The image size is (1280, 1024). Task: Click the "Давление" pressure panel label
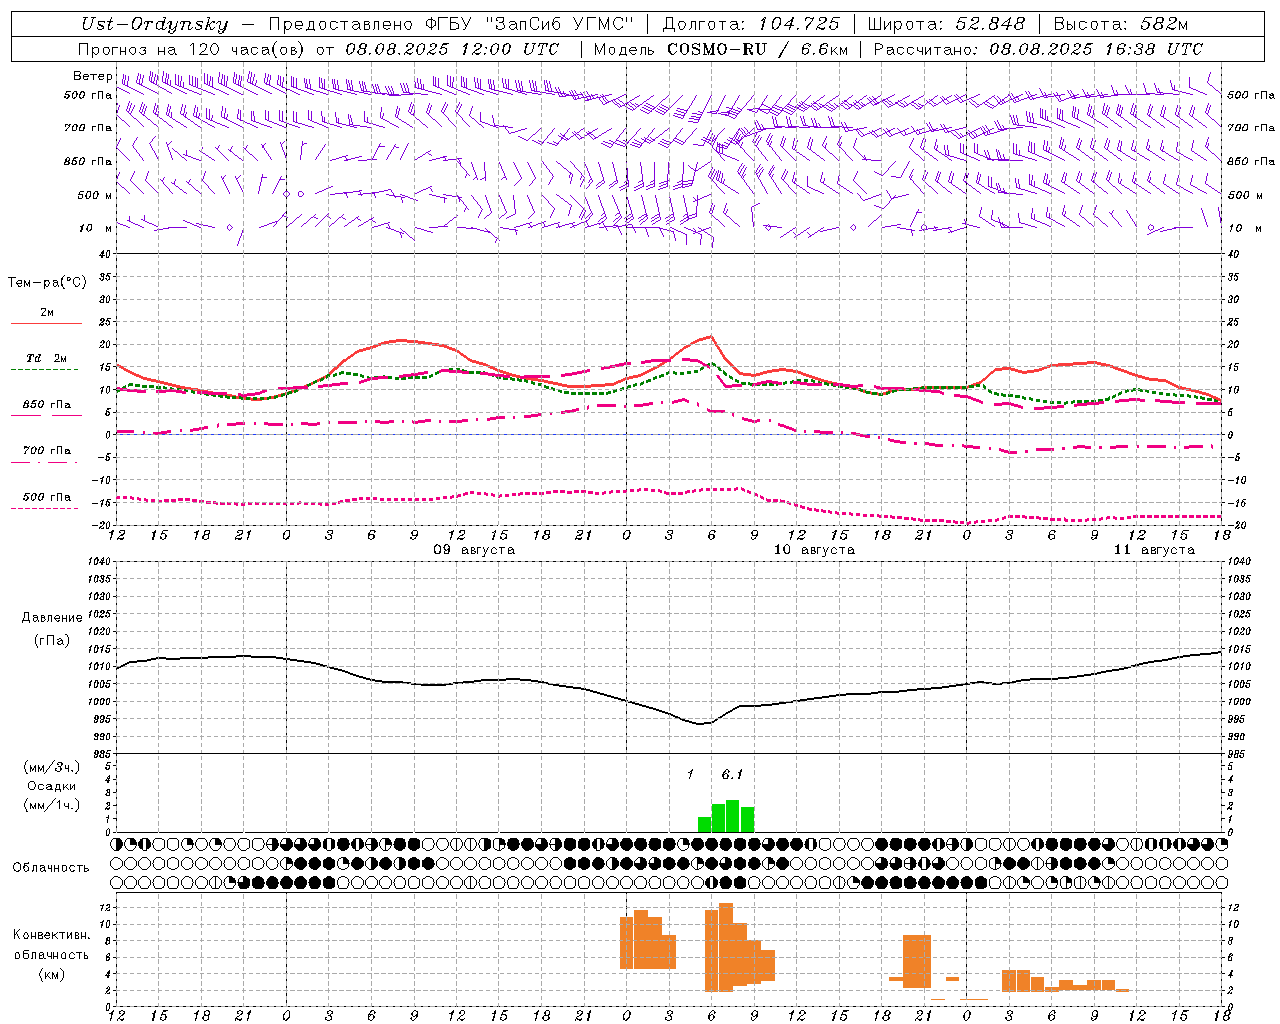(52, 618)
